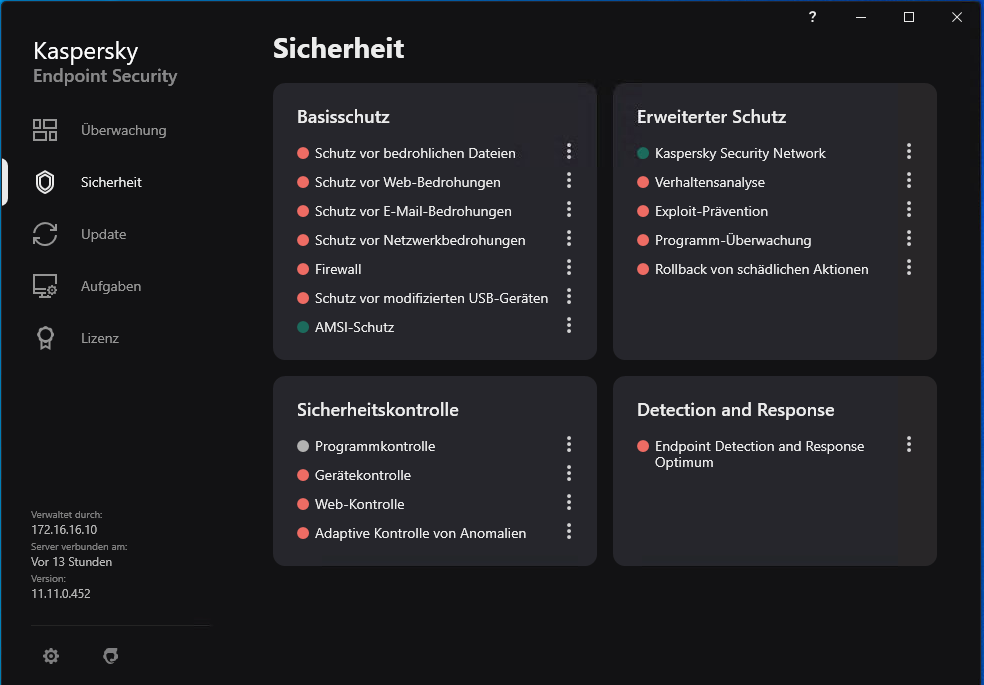The width and height of the screenshot is (984, 685).
Task: Click the version number 11.11.0.452
Action: 61,593
